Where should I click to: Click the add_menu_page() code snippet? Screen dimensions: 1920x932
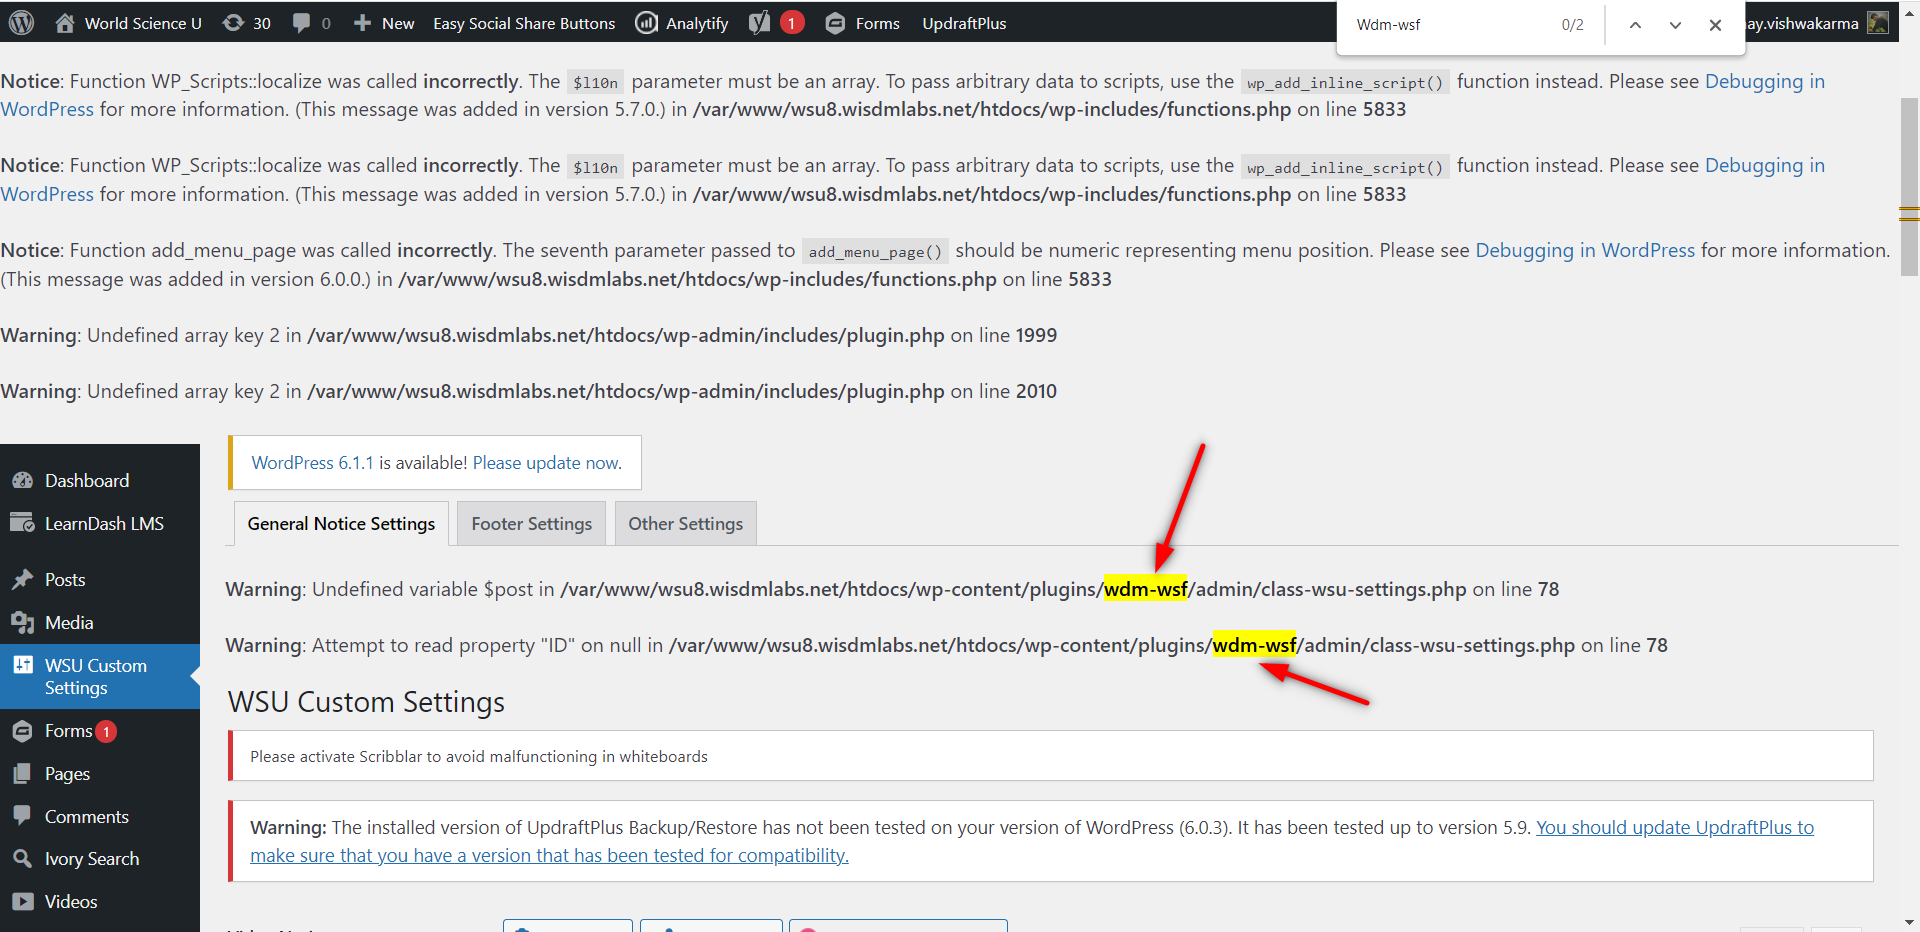coord(875,252)
